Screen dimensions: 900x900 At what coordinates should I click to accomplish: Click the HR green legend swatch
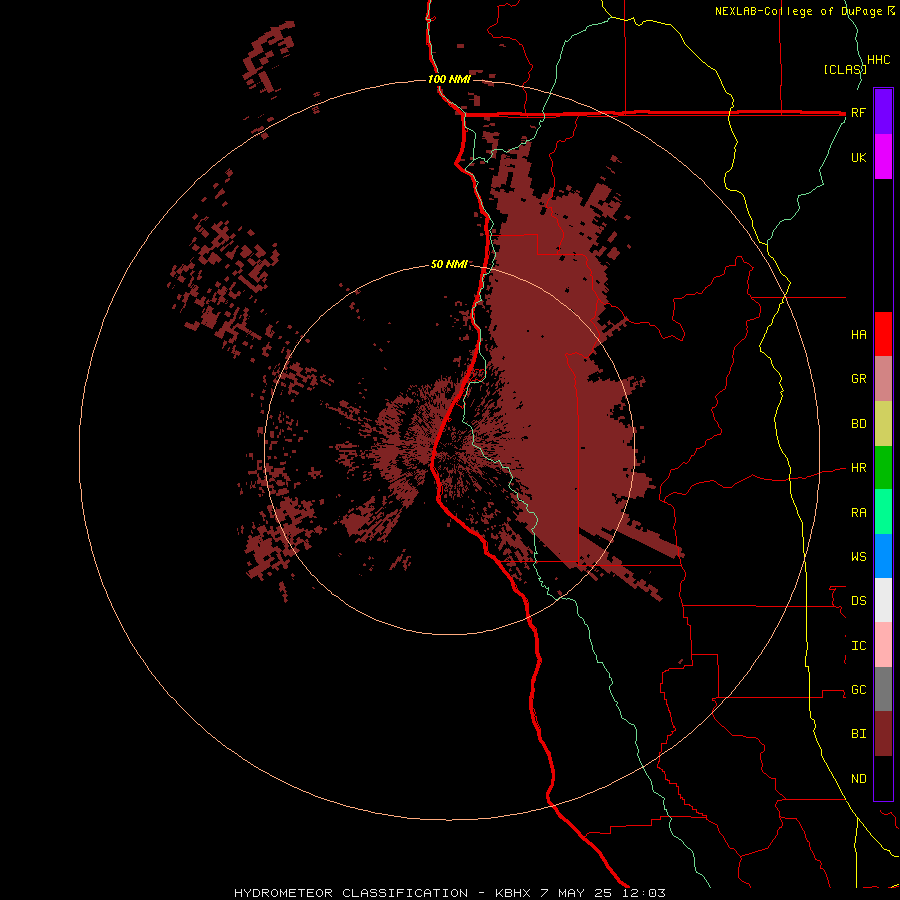[x=883, y=468]
